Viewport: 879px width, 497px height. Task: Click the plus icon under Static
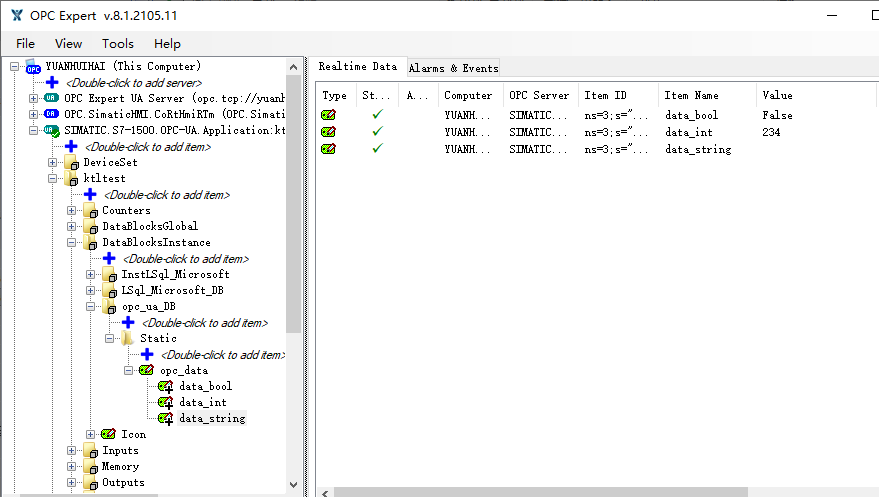pos(147,354)
